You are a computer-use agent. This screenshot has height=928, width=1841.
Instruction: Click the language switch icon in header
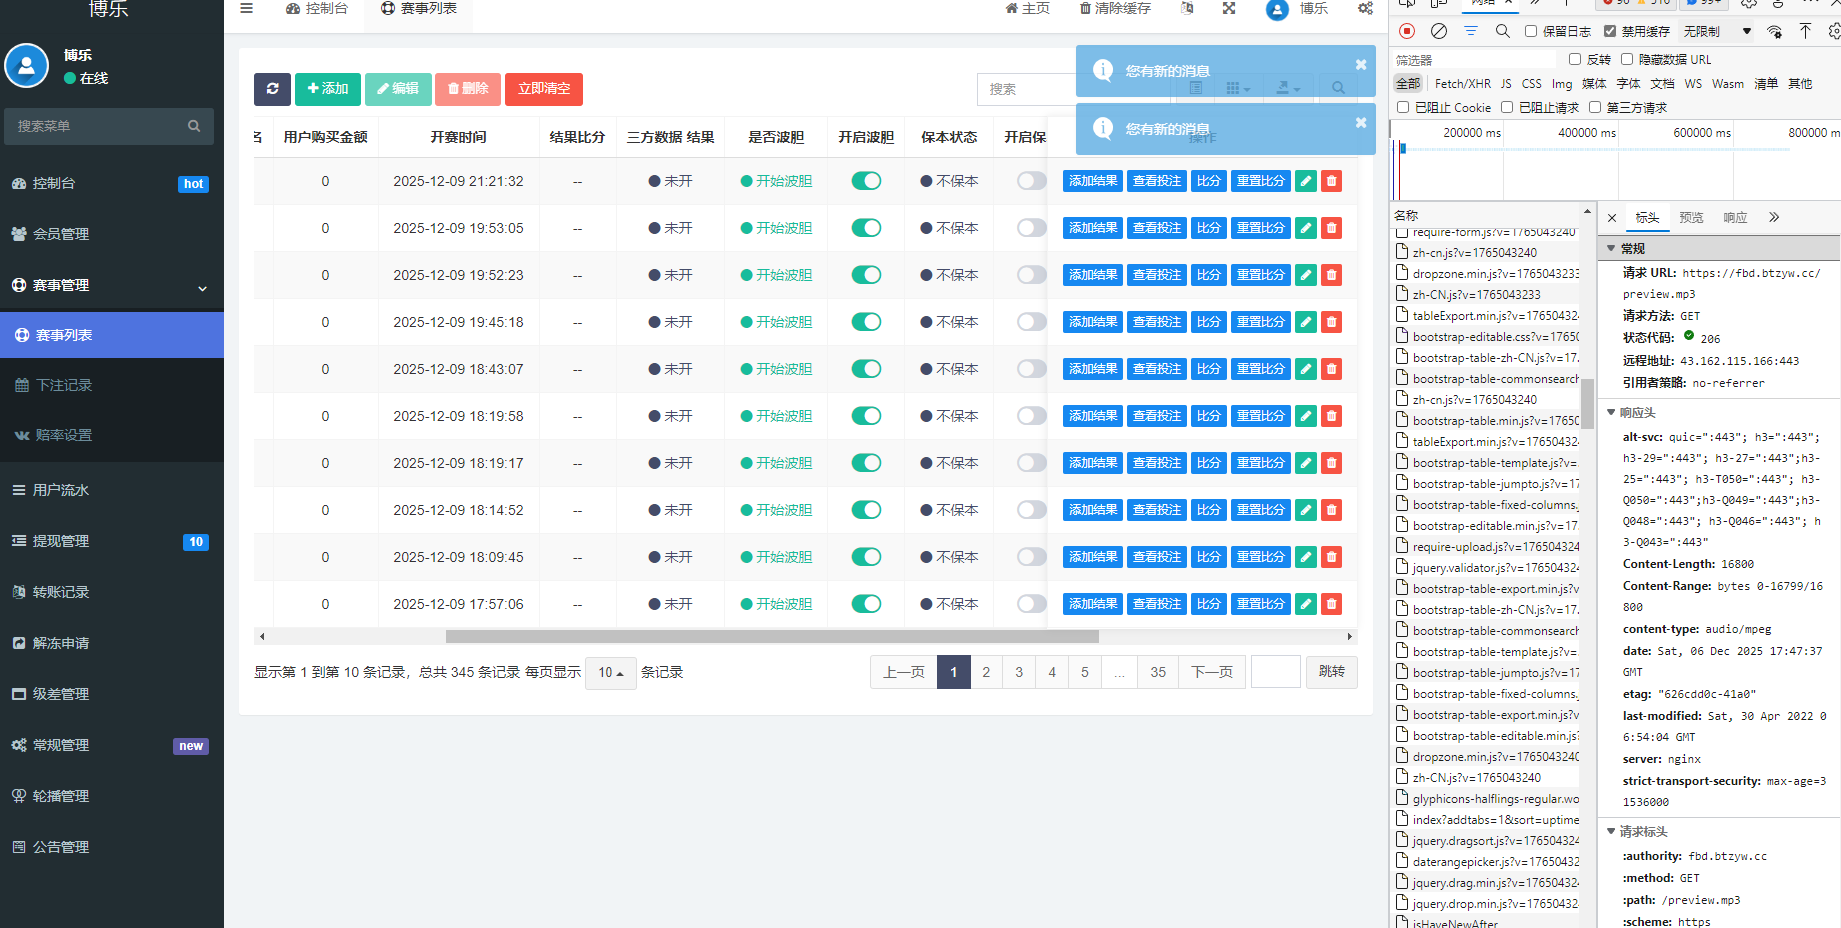pos(1187,8)
